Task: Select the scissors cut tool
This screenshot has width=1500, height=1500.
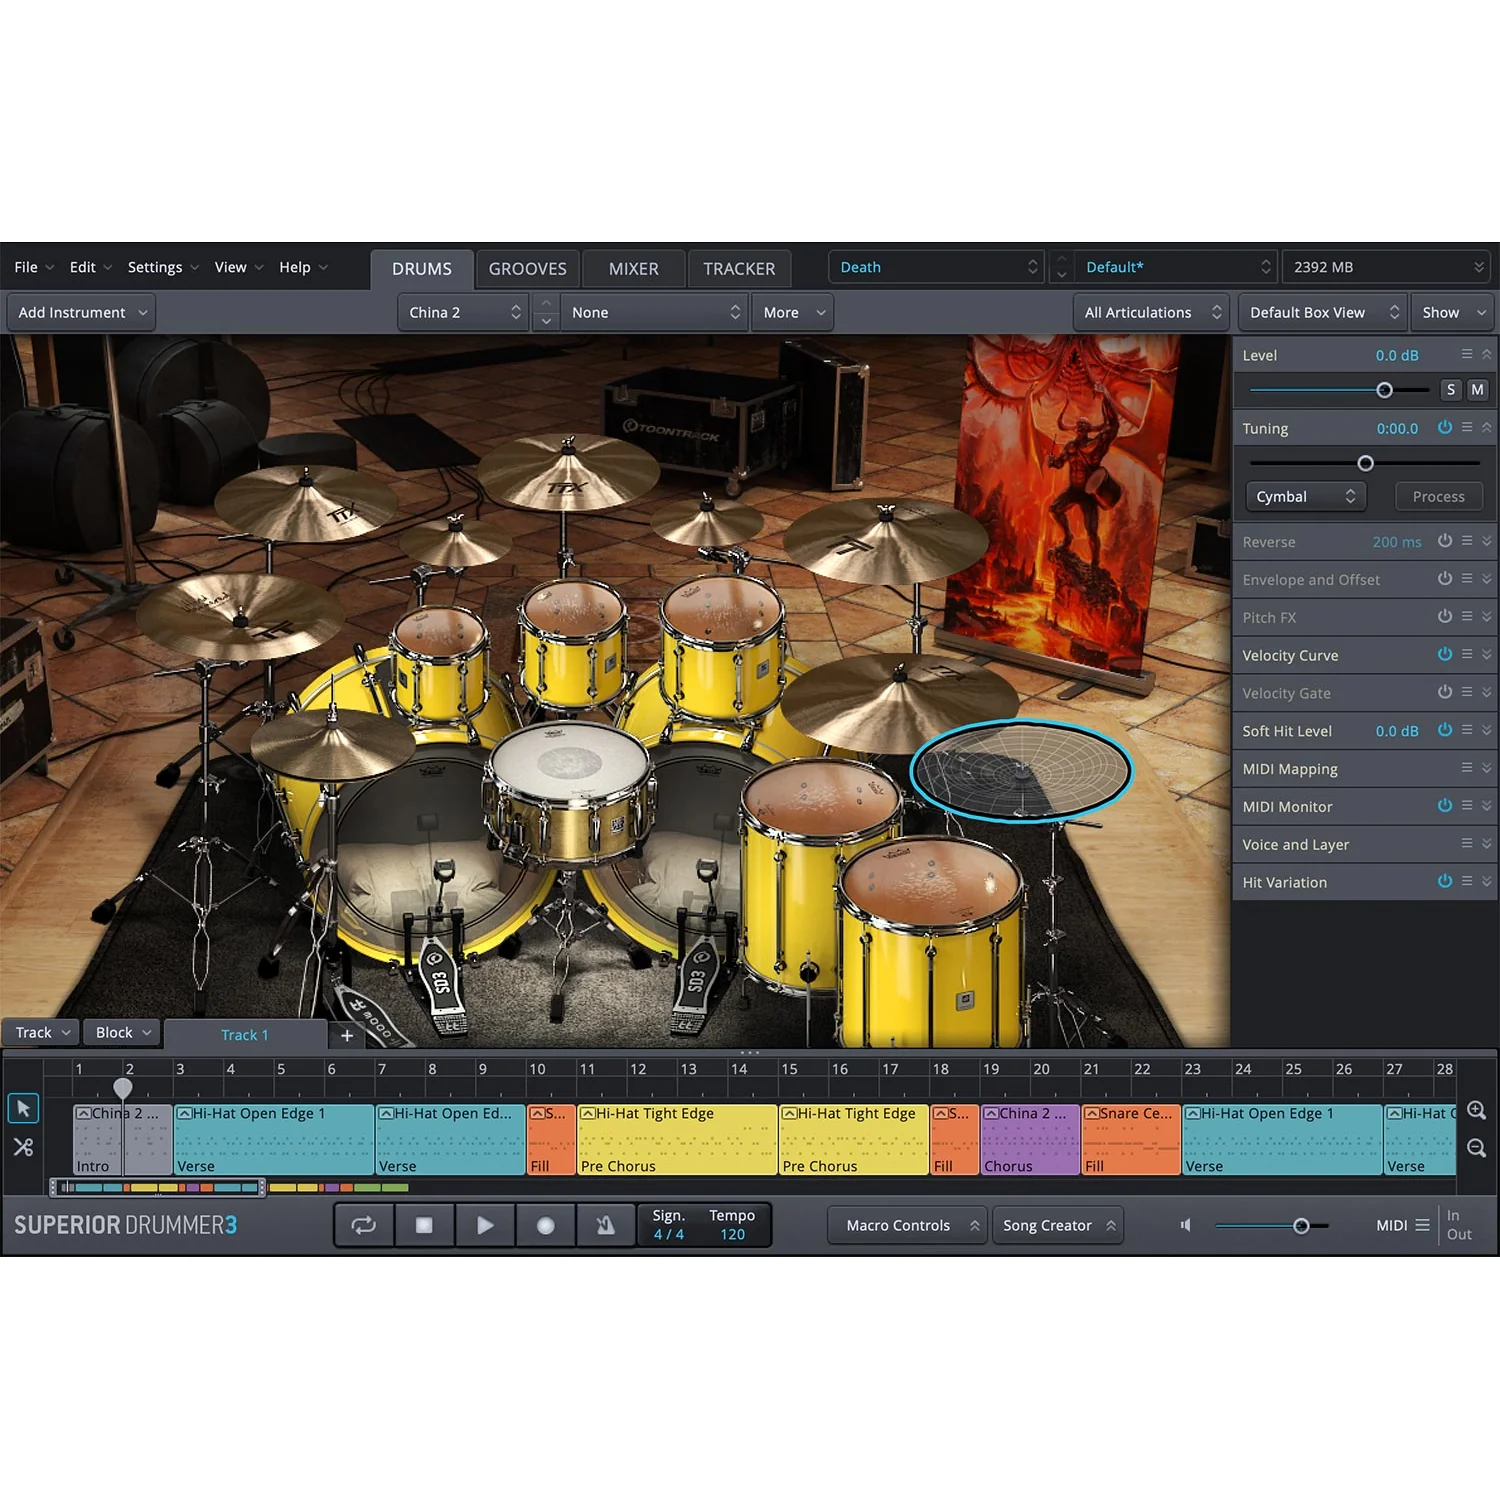Action: click(x=23, y=1147)
